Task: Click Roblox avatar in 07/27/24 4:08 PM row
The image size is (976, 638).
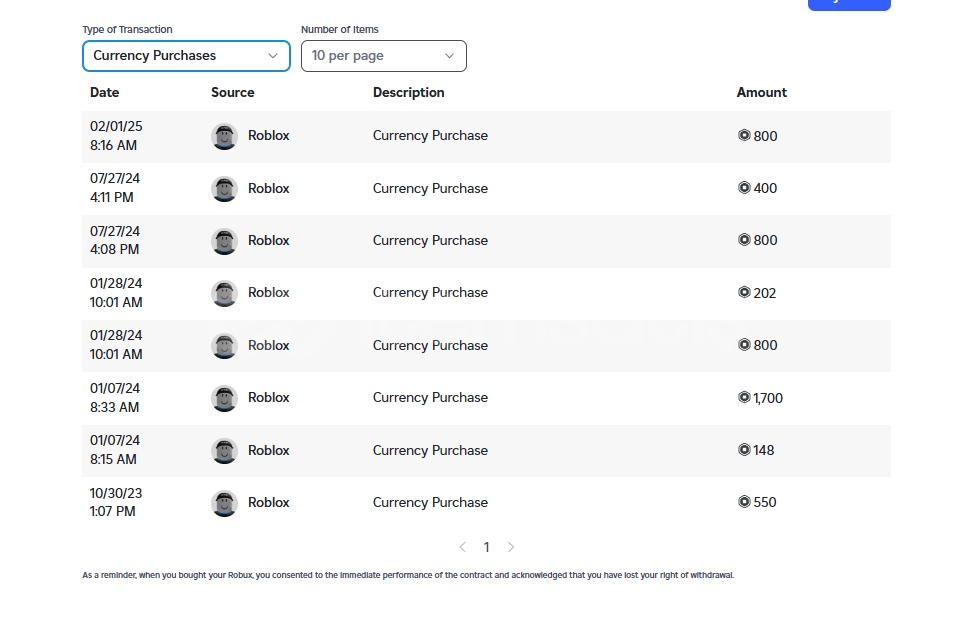Action: (224, 241)
